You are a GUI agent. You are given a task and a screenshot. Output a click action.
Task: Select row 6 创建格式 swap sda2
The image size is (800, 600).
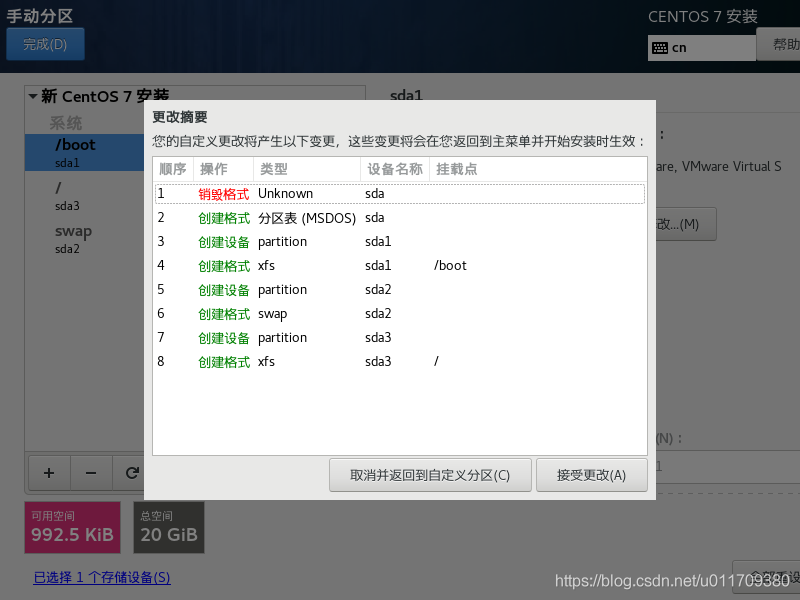400,314
